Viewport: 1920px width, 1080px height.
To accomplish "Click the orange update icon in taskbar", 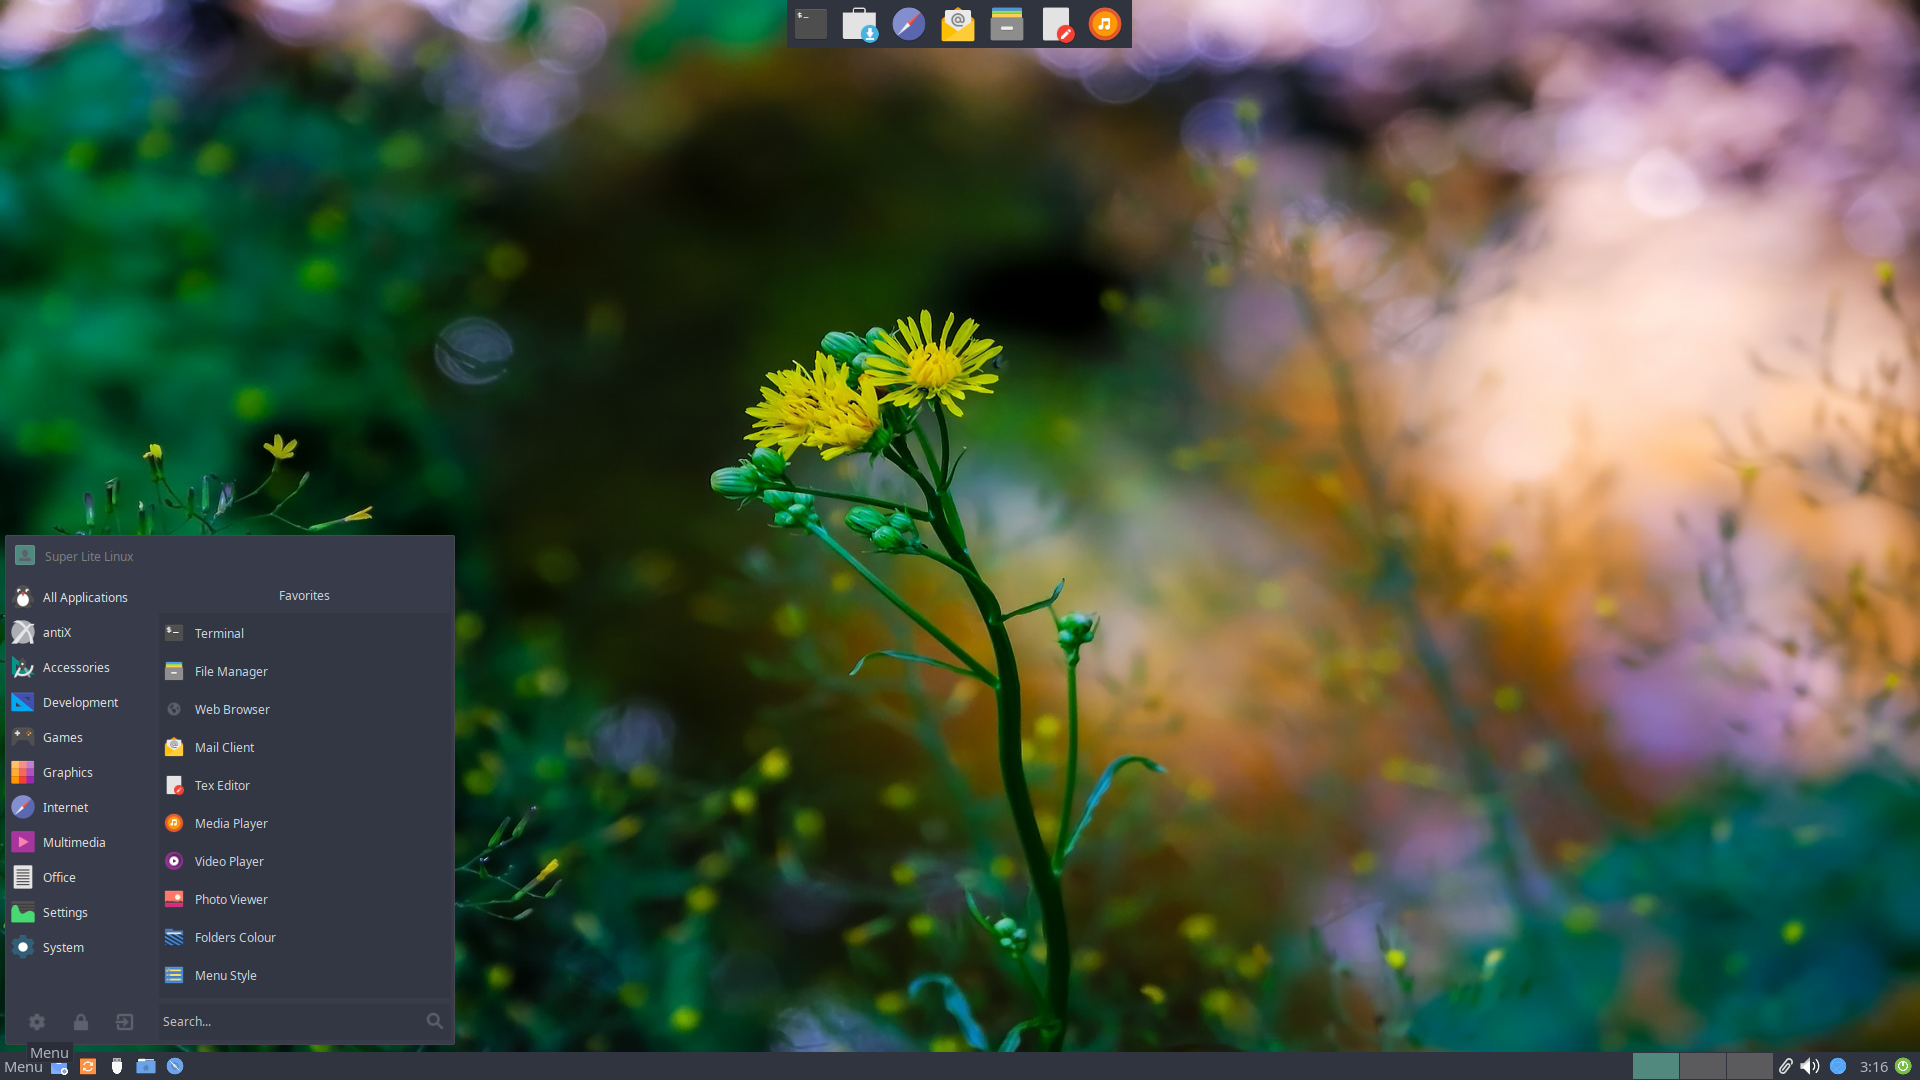I will click(x=88, y=1066).
